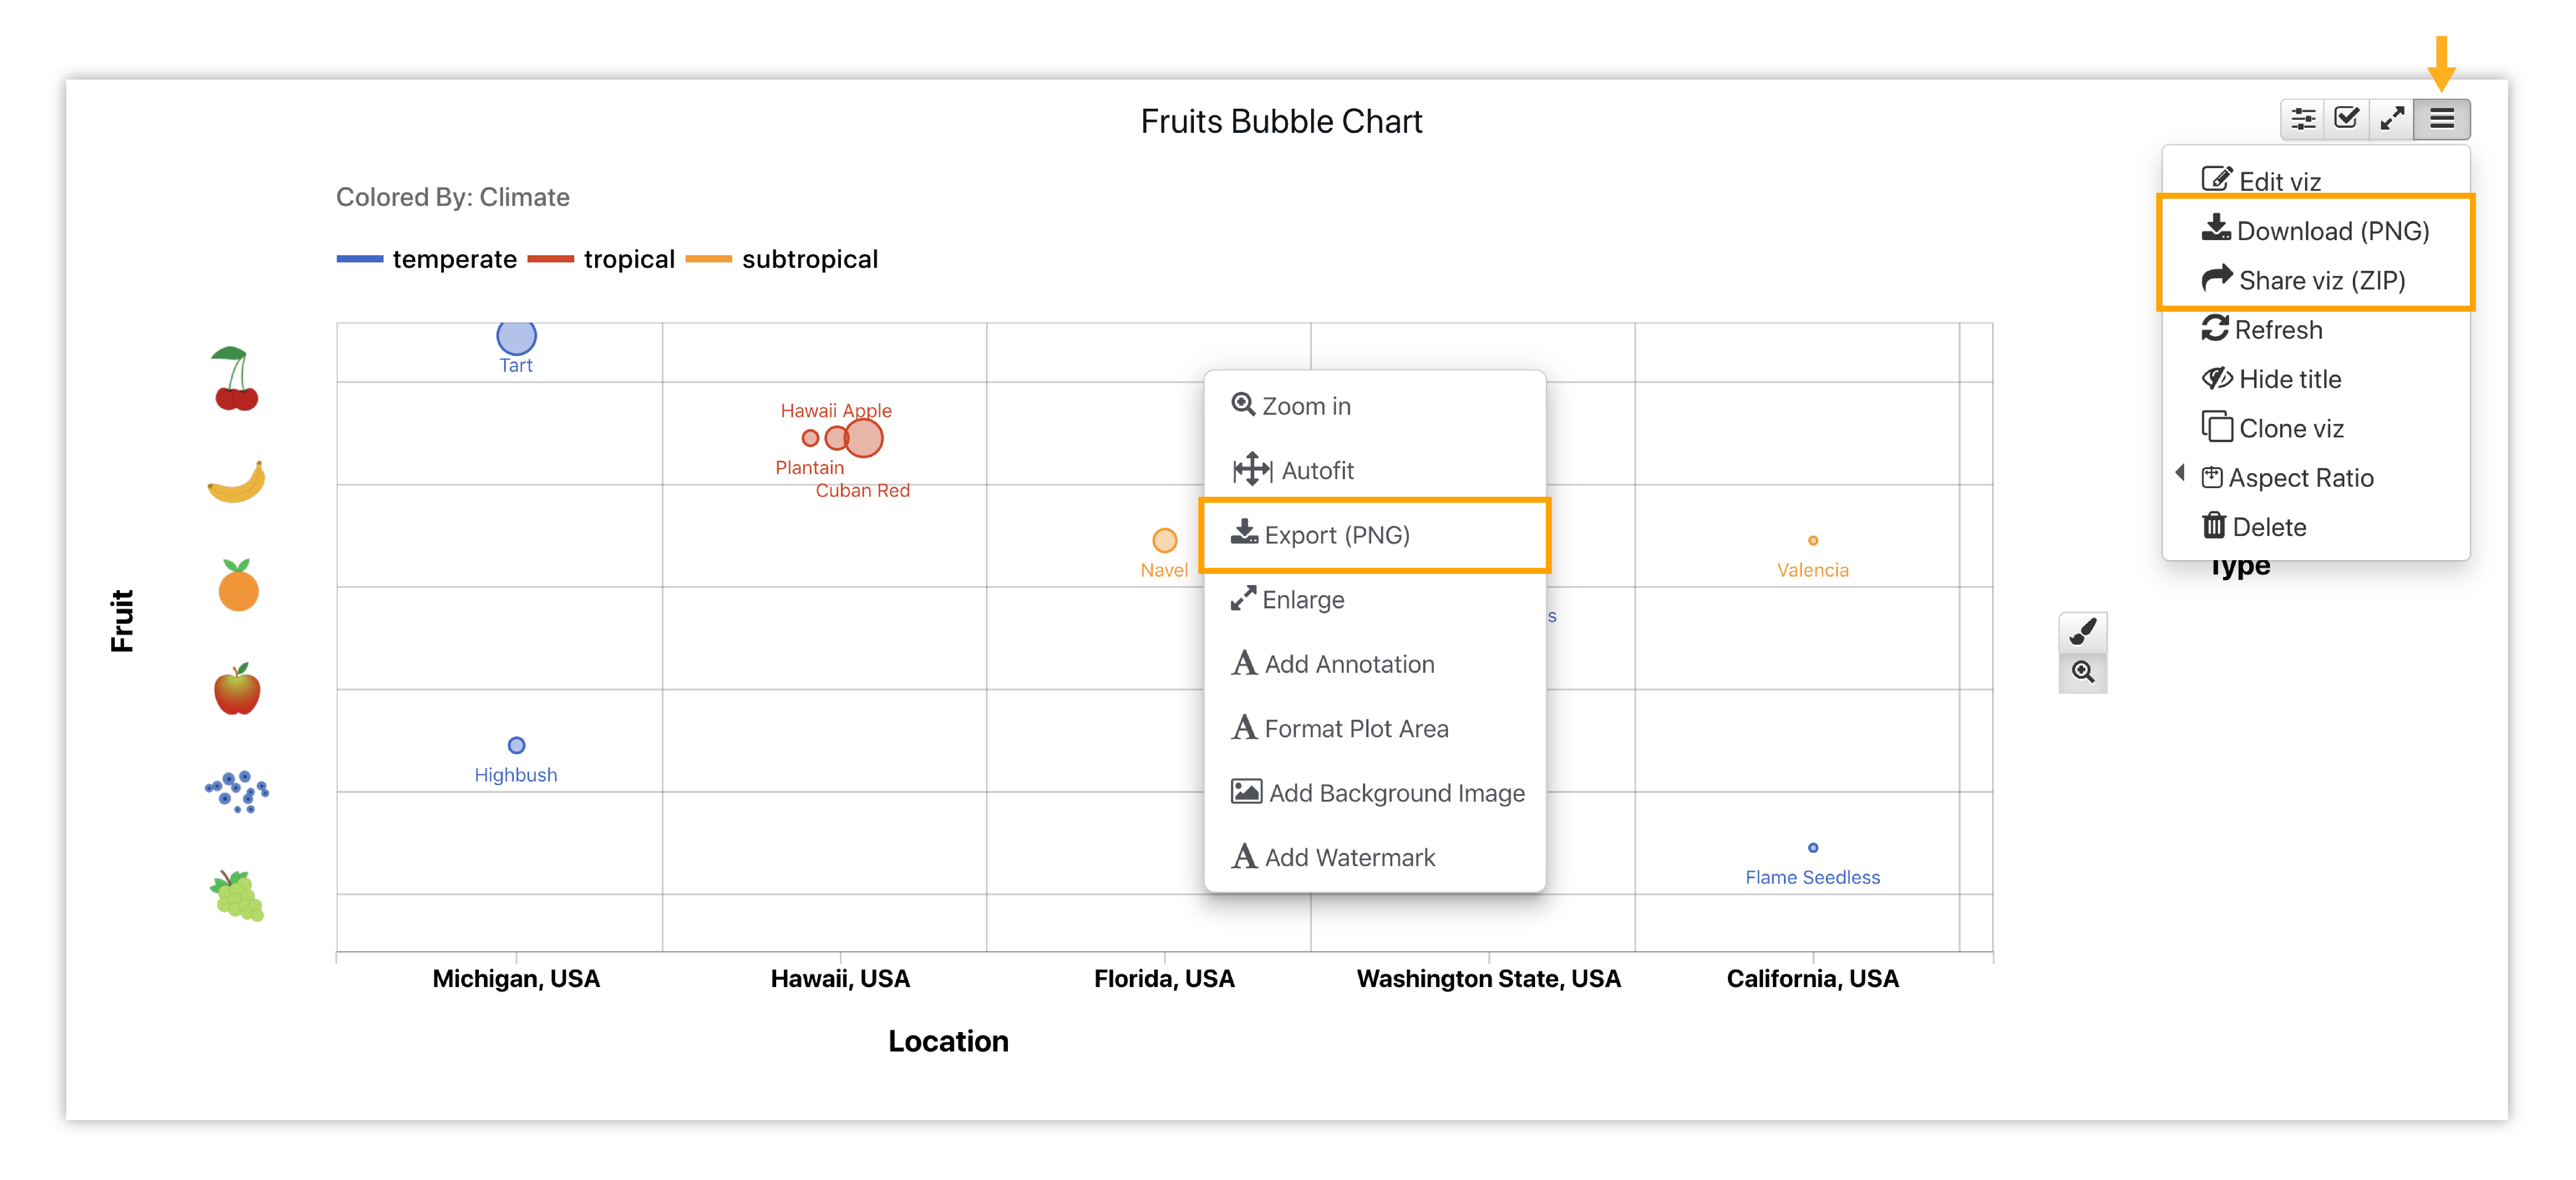Click the blueberries fruit icon
Image resolution: width=2576 pixels, height=1180 pixels.
click(237, 791)
